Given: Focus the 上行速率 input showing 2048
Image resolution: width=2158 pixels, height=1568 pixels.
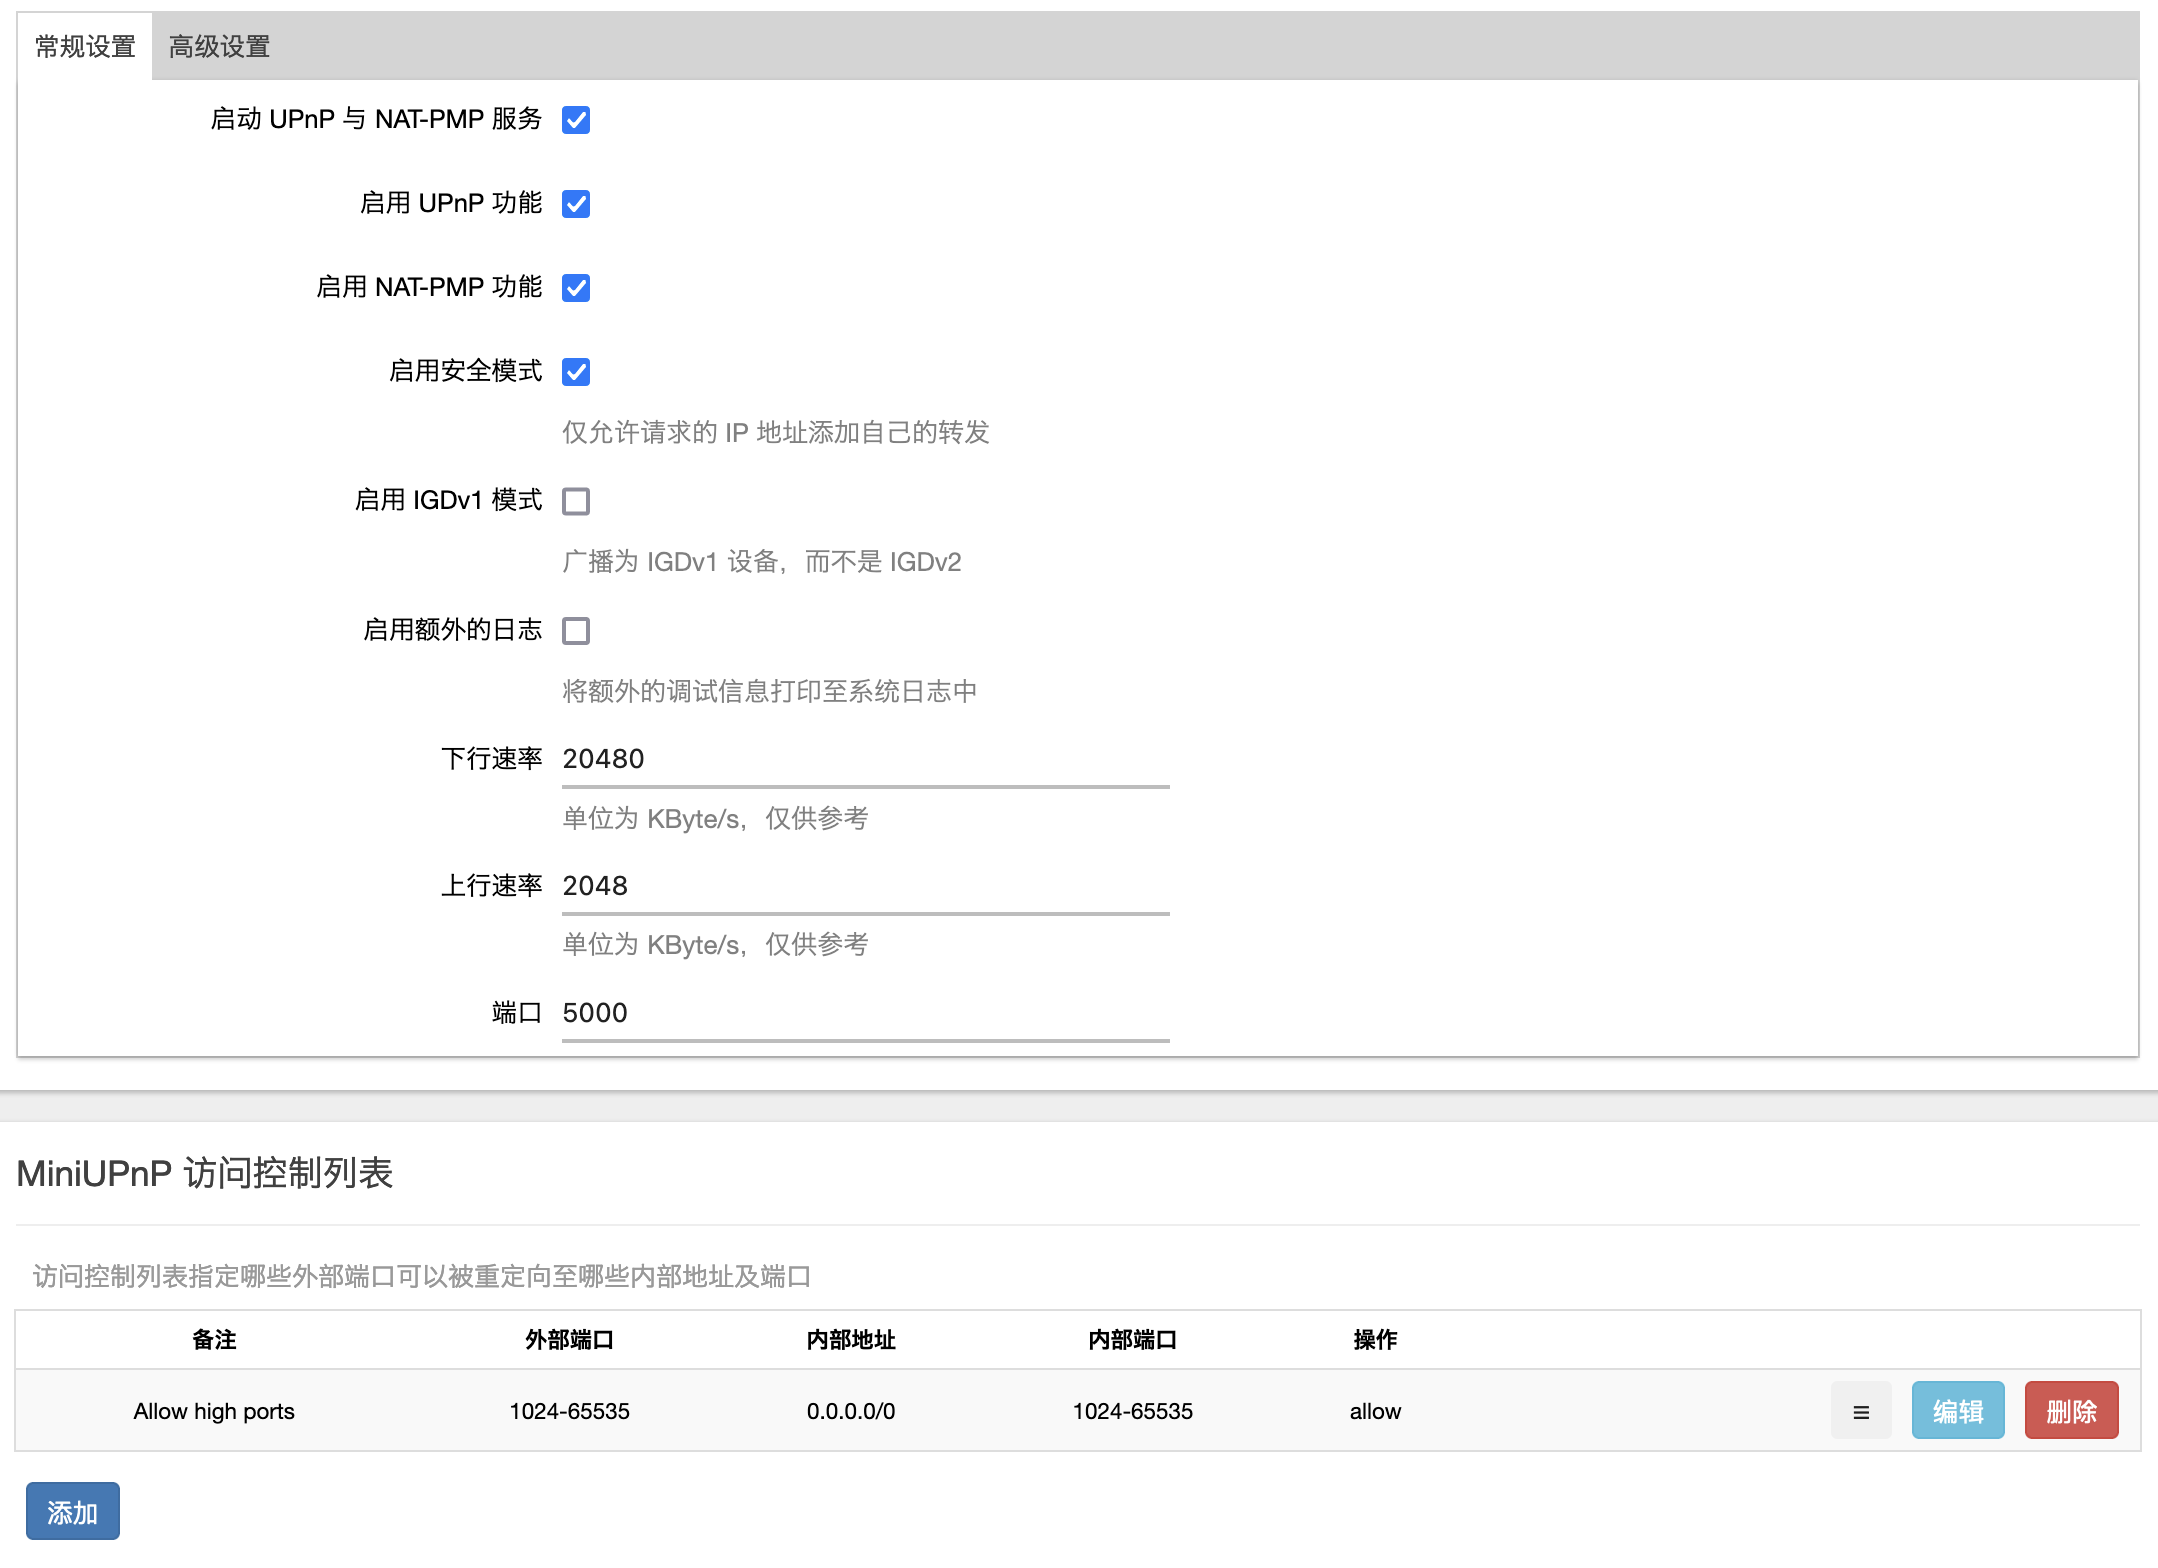Looking at the screenshot, I should [x=865, y=886].
